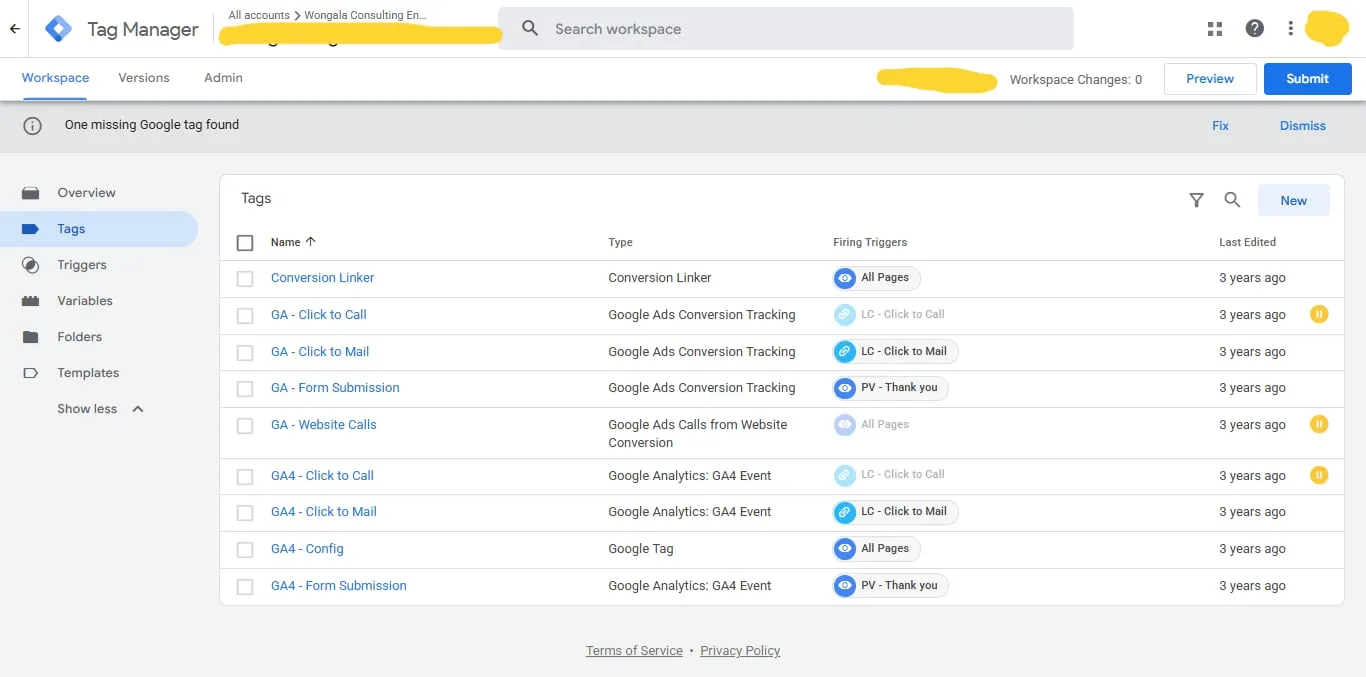Viewport: 1366px width, 677px height.
Task: Open the help question mark icon
Action: (x=1254, y=29)
